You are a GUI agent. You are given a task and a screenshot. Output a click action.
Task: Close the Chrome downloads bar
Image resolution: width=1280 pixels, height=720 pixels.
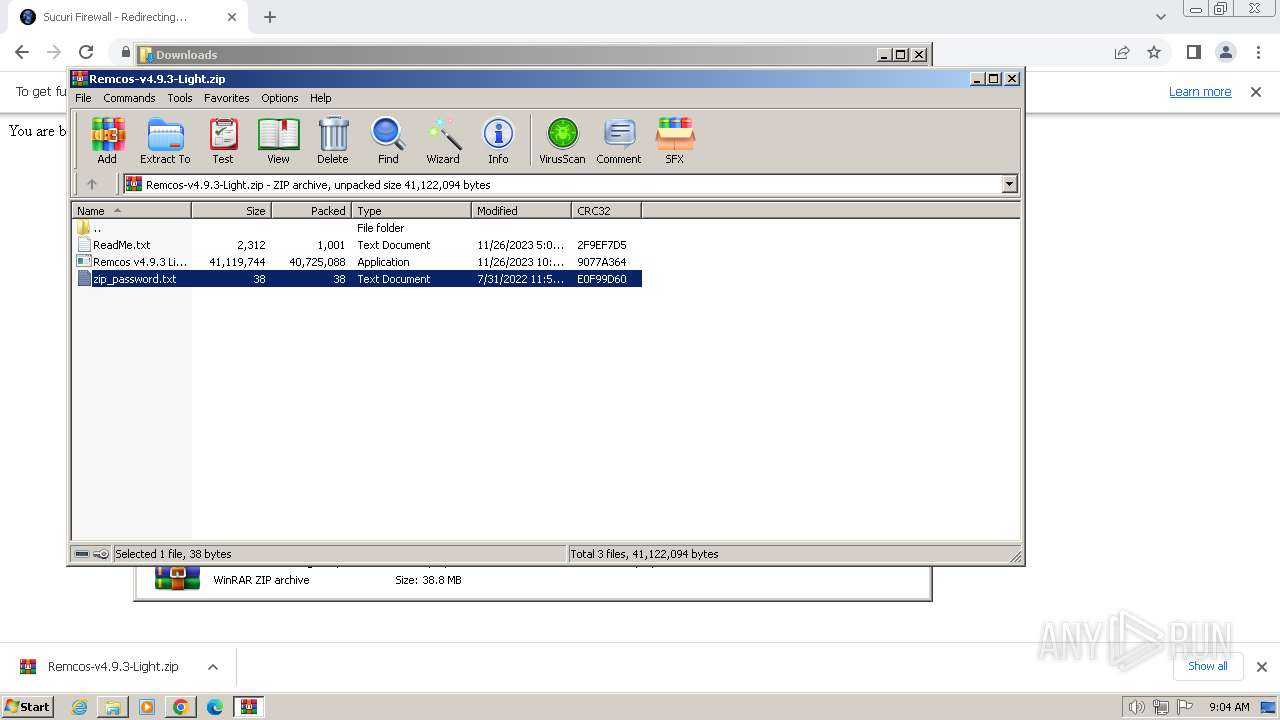(x=1261, y=667)
